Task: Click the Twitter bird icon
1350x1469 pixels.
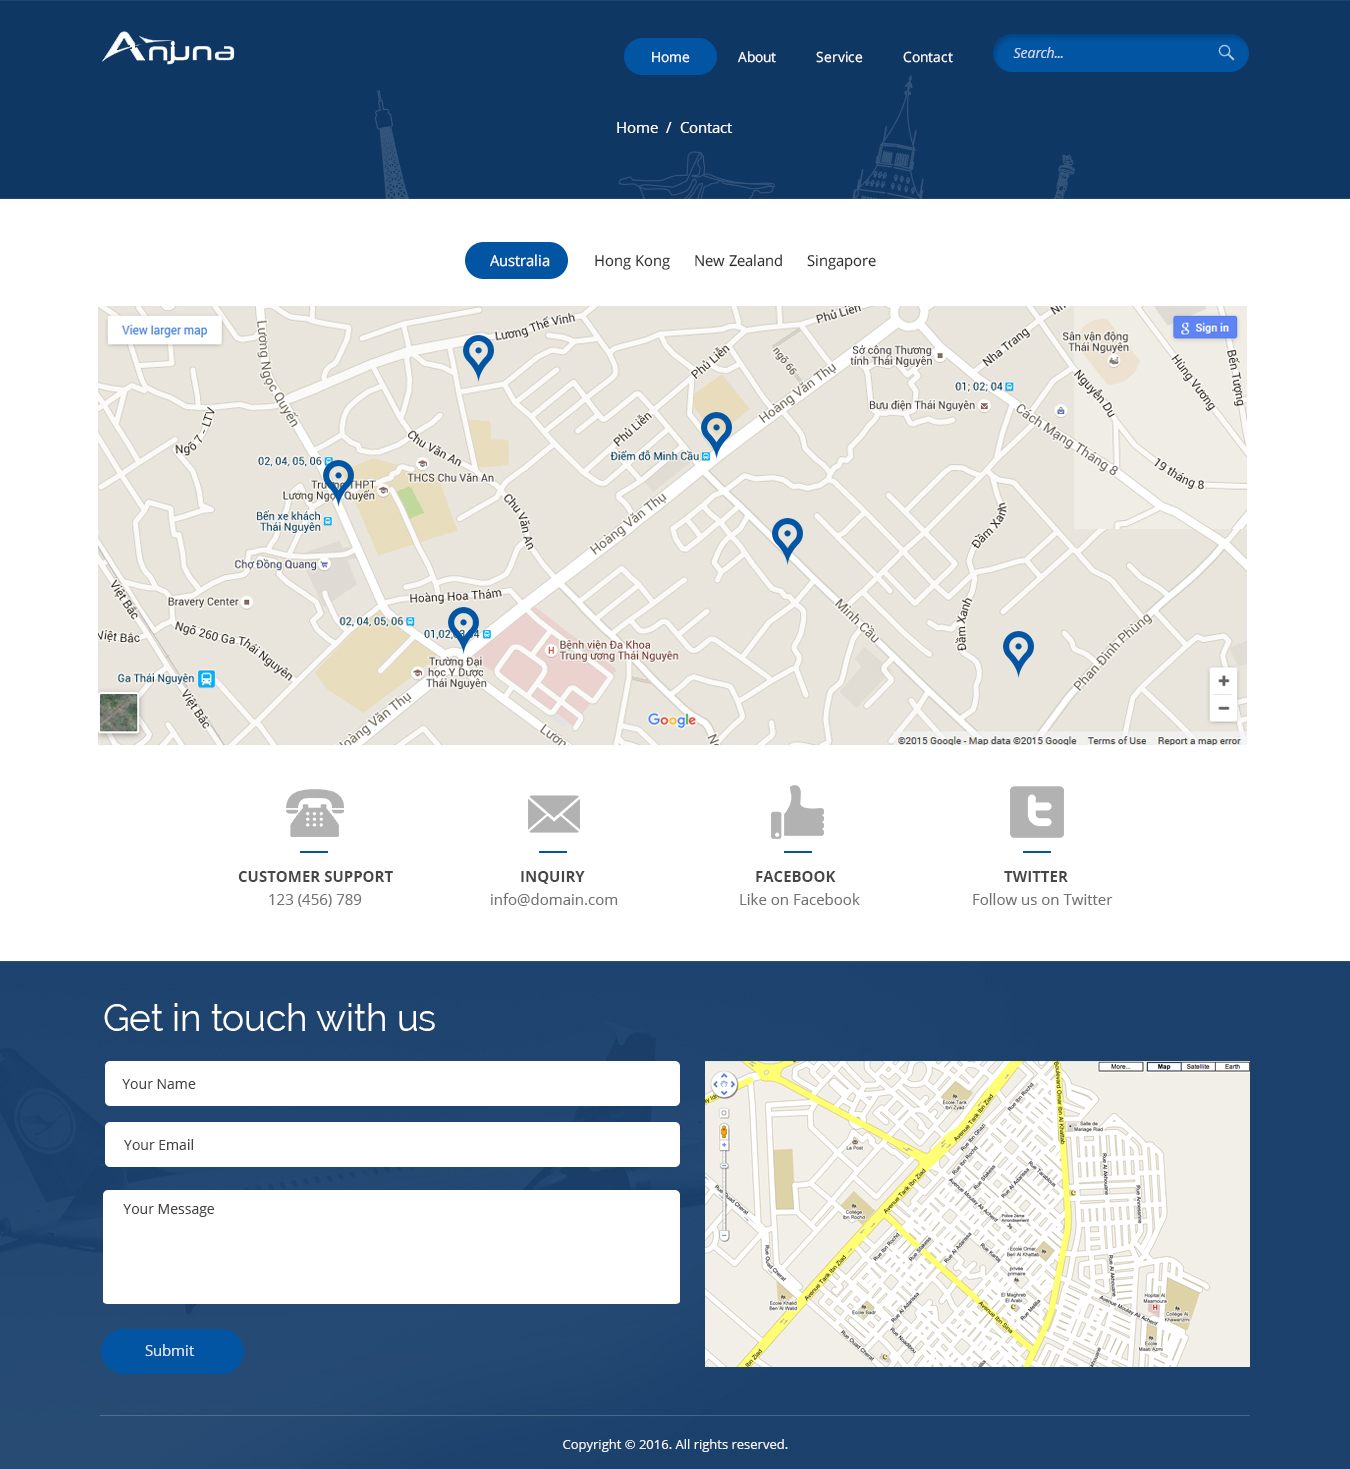Action: click(x=1036, y=812)
